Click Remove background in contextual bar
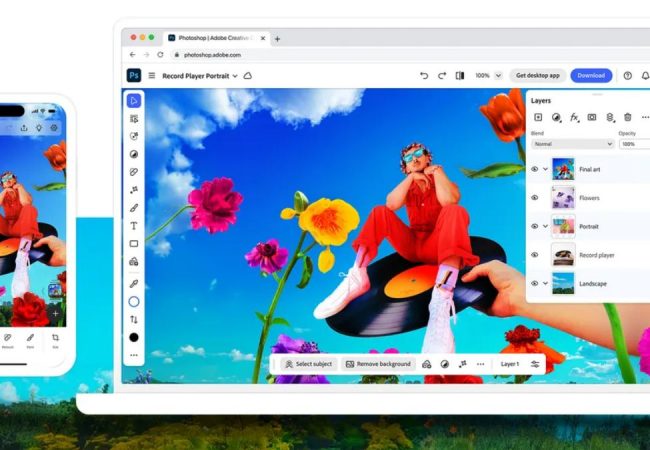Viewport: 650px width, 450px height. pyautogui.click(x=378, y=364)
